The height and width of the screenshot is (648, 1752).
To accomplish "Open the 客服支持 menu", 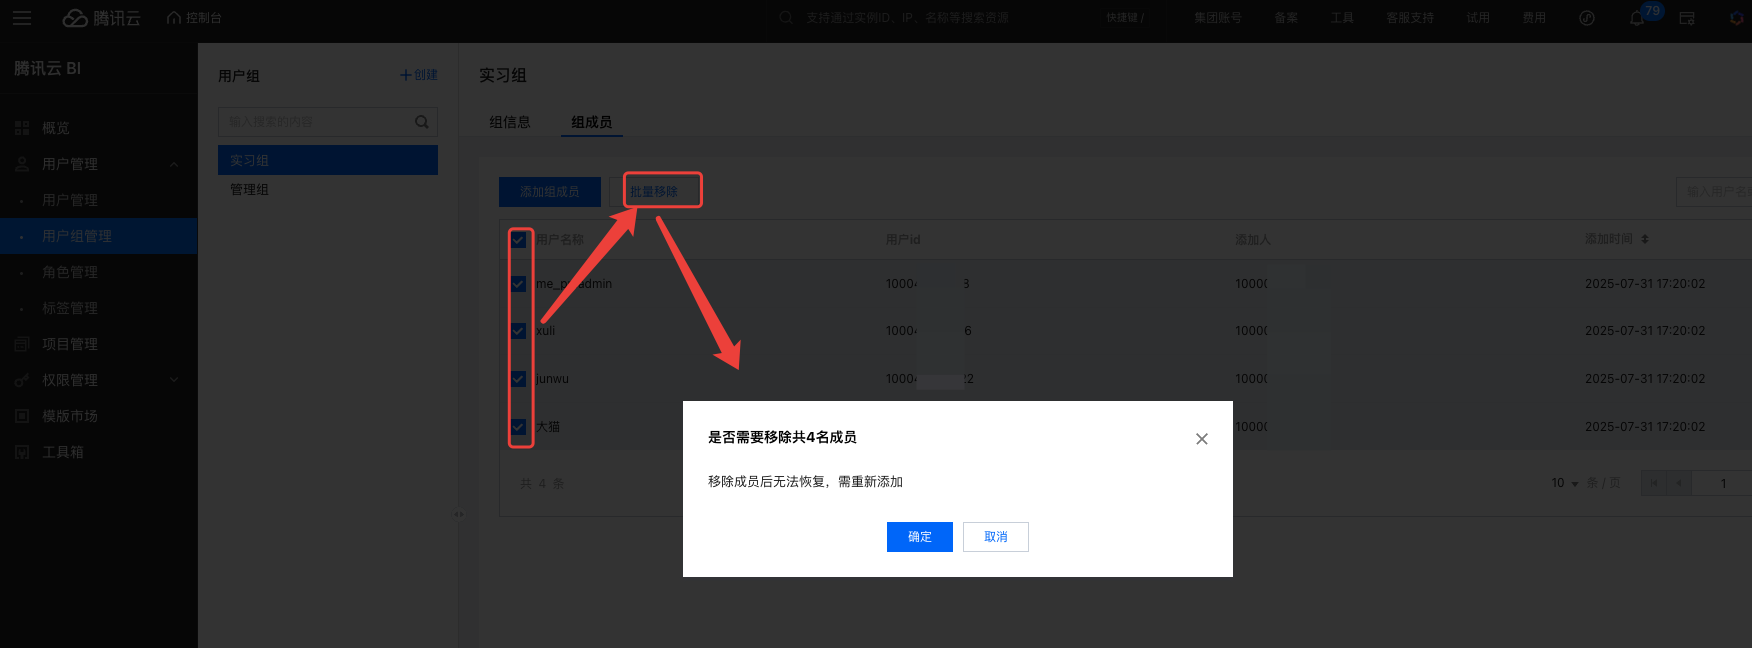I will click(x=1409, y=18).
